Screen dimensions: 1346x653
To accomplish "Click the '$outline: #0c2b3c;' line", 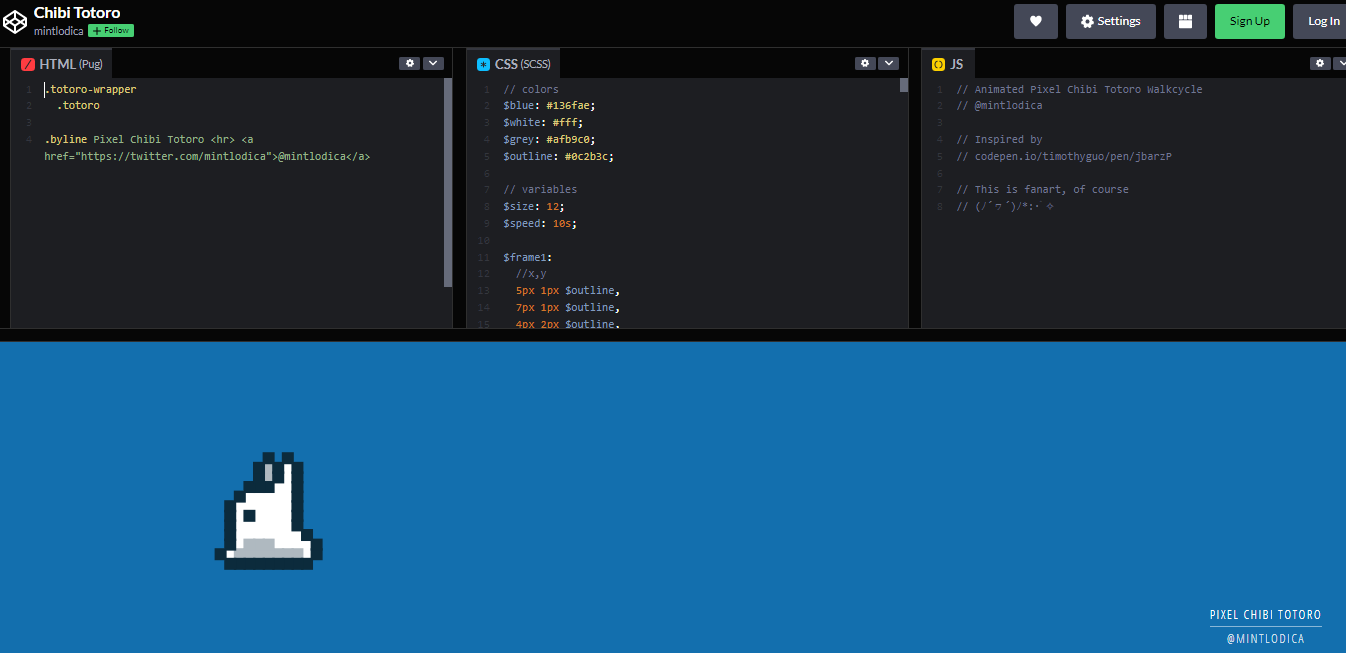I will (x=558, y=157).
